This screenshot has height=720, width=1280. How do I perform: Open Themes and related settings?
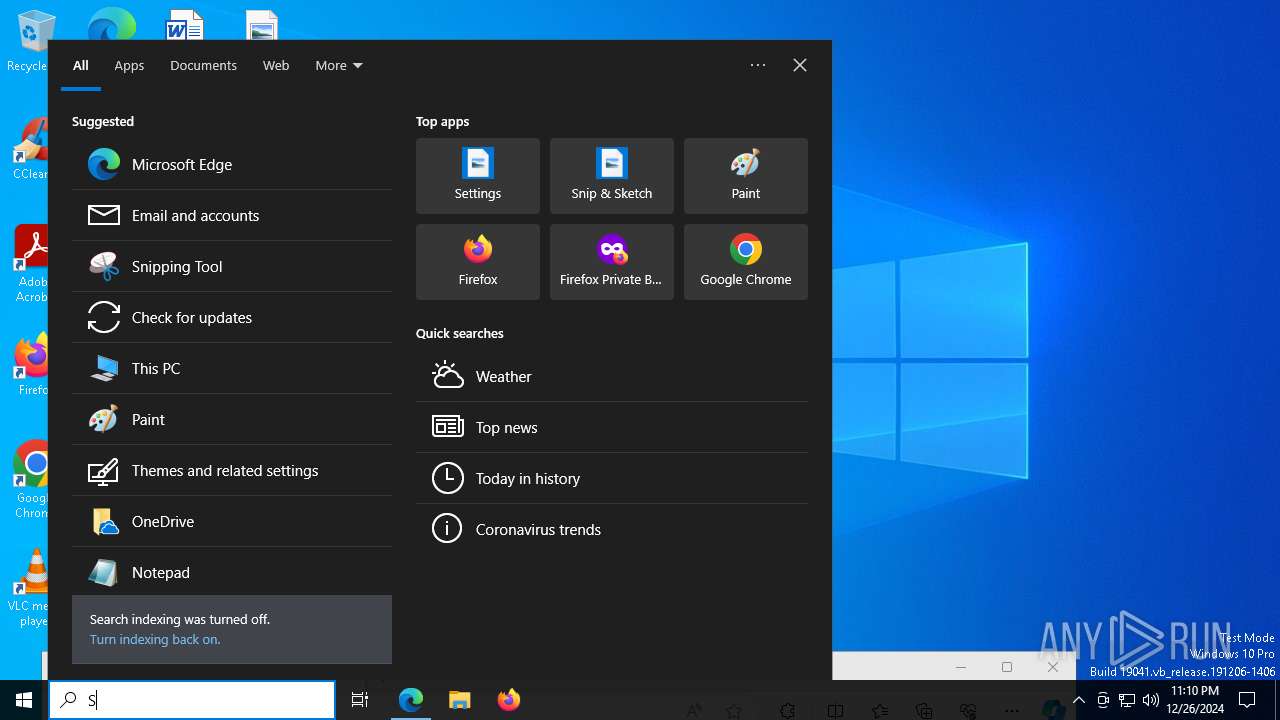click(232, 471)
